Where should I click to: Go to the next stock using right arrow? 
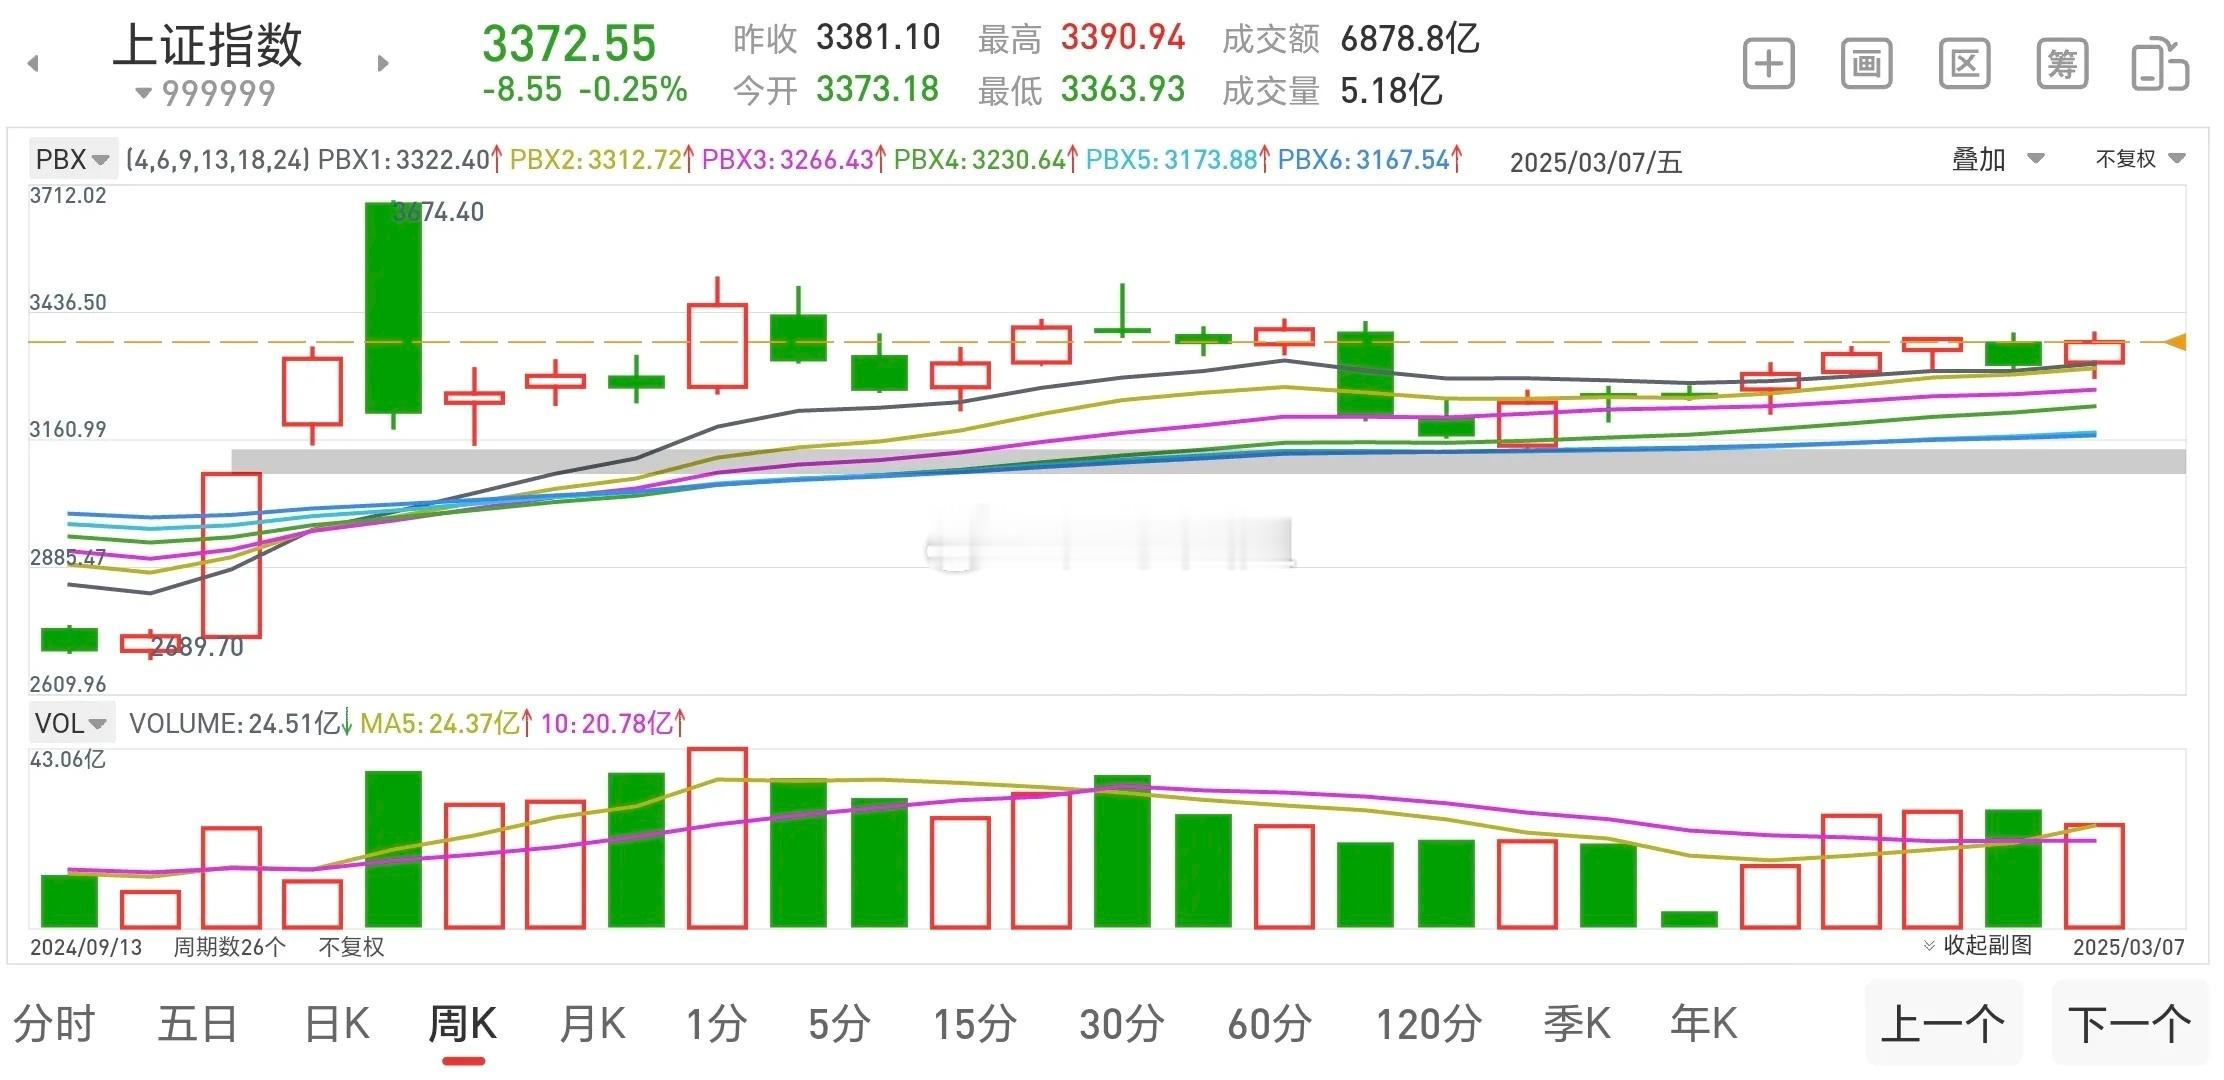(383, 64)
